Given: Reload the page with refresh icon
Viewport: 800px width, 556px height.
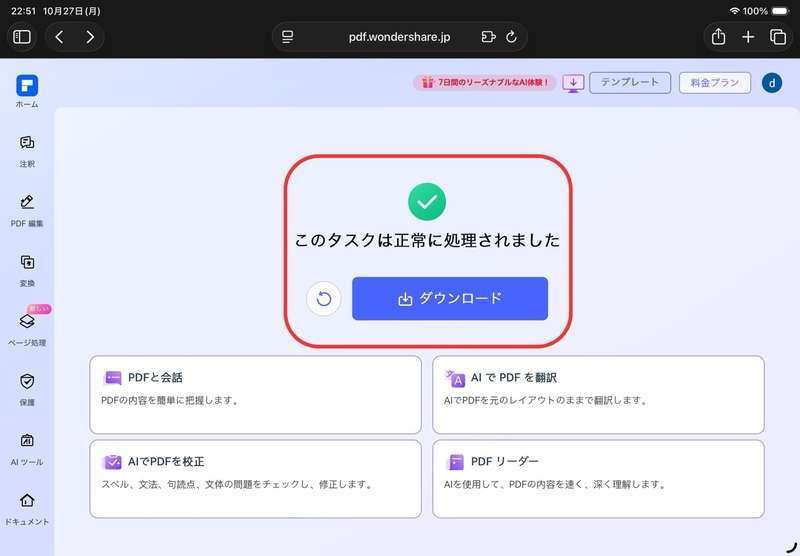Looking at the screenshot, I should 511,37.
